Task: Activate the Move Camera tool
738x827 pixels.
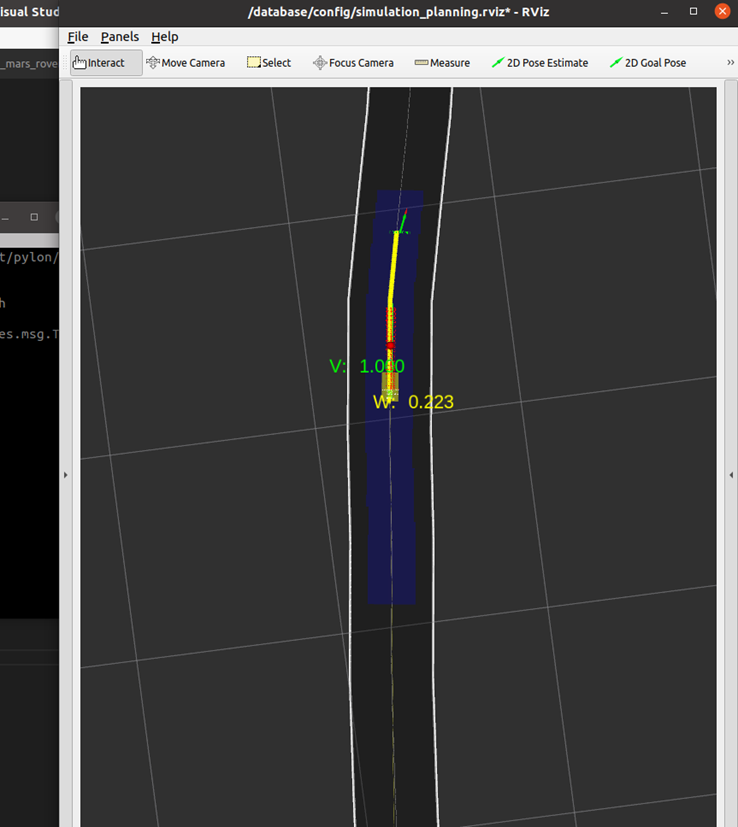Action: [186, 63]
